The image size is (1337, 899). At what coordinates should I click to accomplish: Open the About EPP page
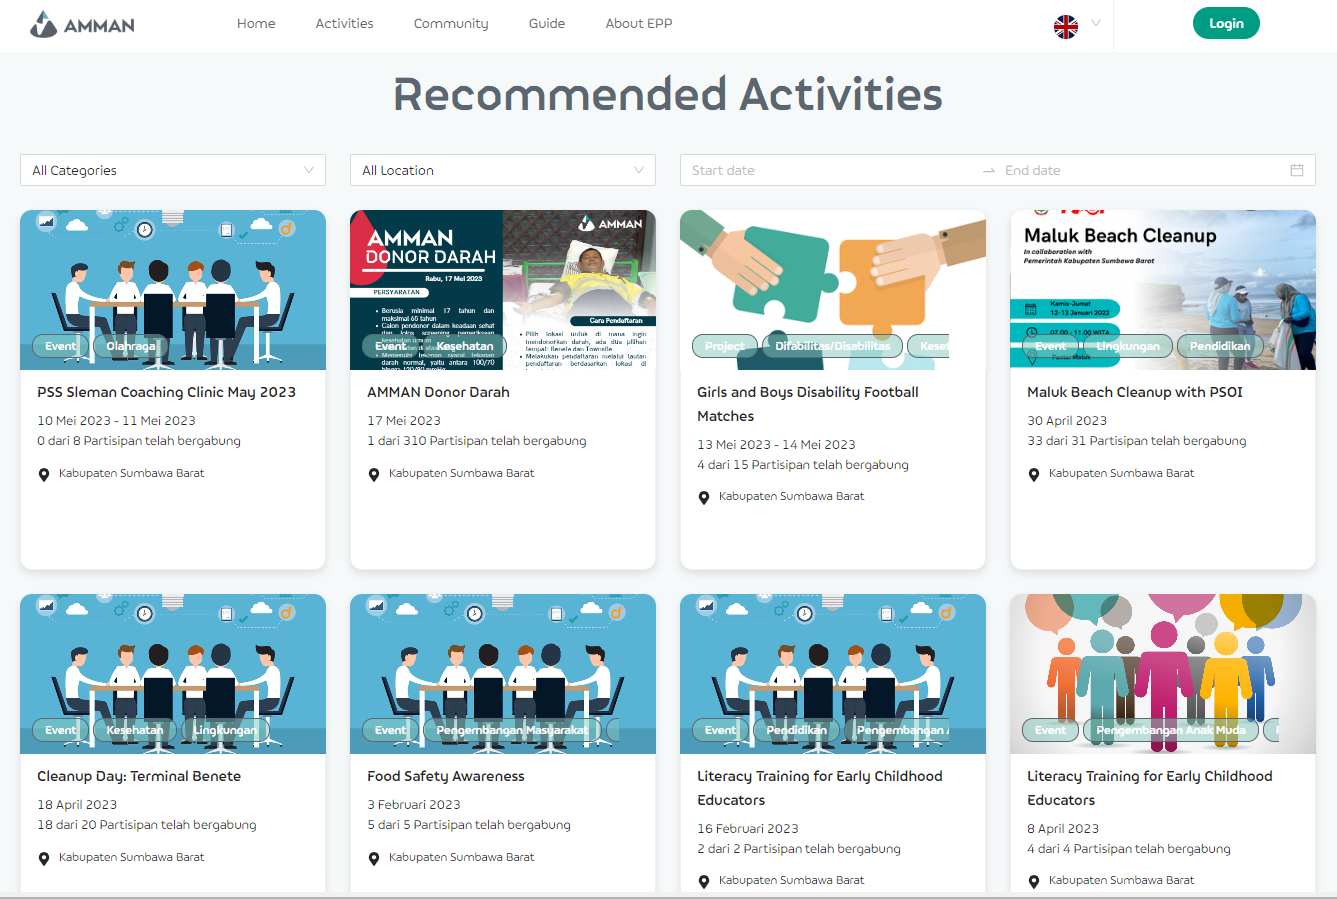pyautogui.click(x=638, y=23)
